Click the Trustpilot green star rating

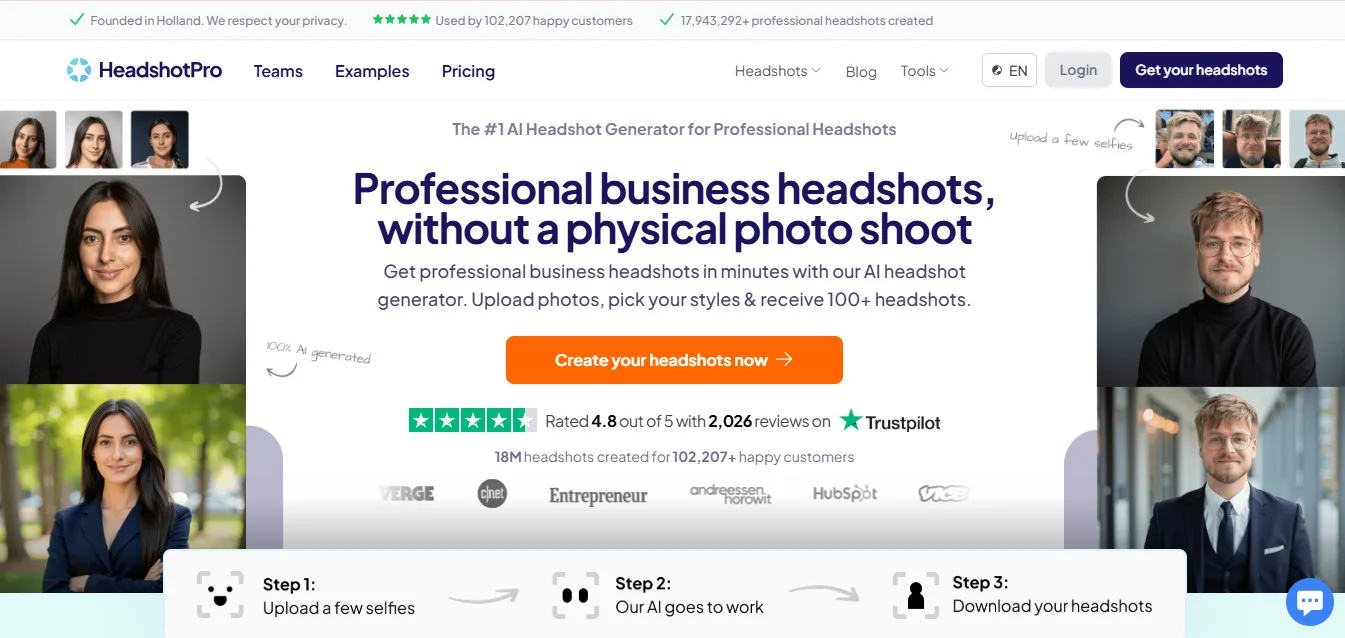click(x=472, y=421)
